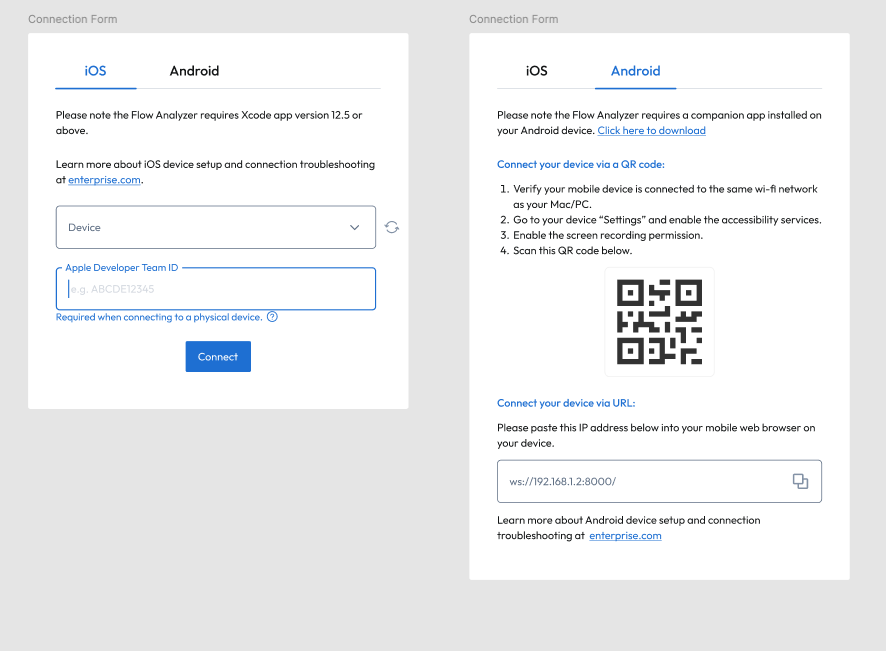This screenshot has width=886, height=651.
Task: Select the ws://192.168.1.2:8000/ address field
Action: click(x=640, y=481)
